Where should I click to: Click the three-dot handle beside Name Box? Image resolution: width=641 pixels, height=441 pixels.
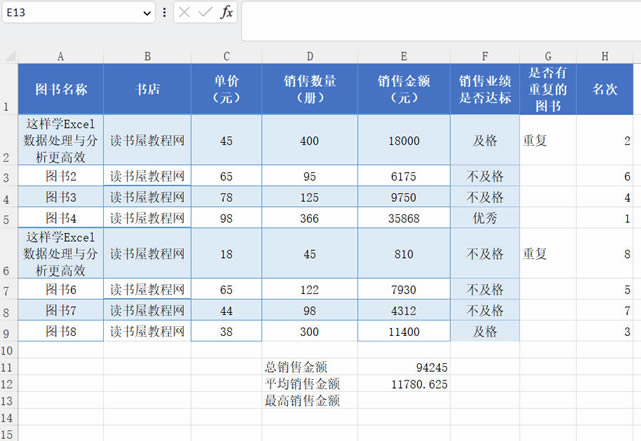(x=164, y=12)
